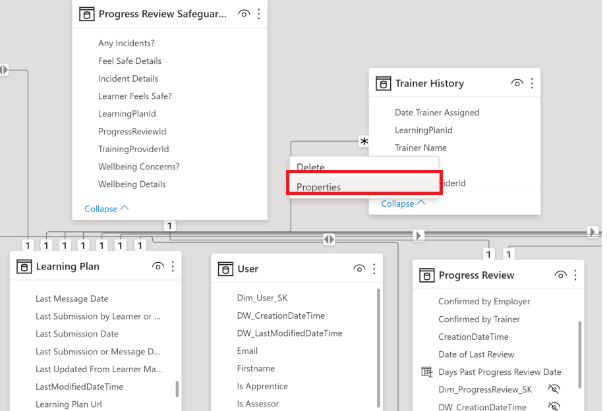Unhide the DW_CreationDateTime field in Progress Review
The image size is (607, 411).
point(554,406)
